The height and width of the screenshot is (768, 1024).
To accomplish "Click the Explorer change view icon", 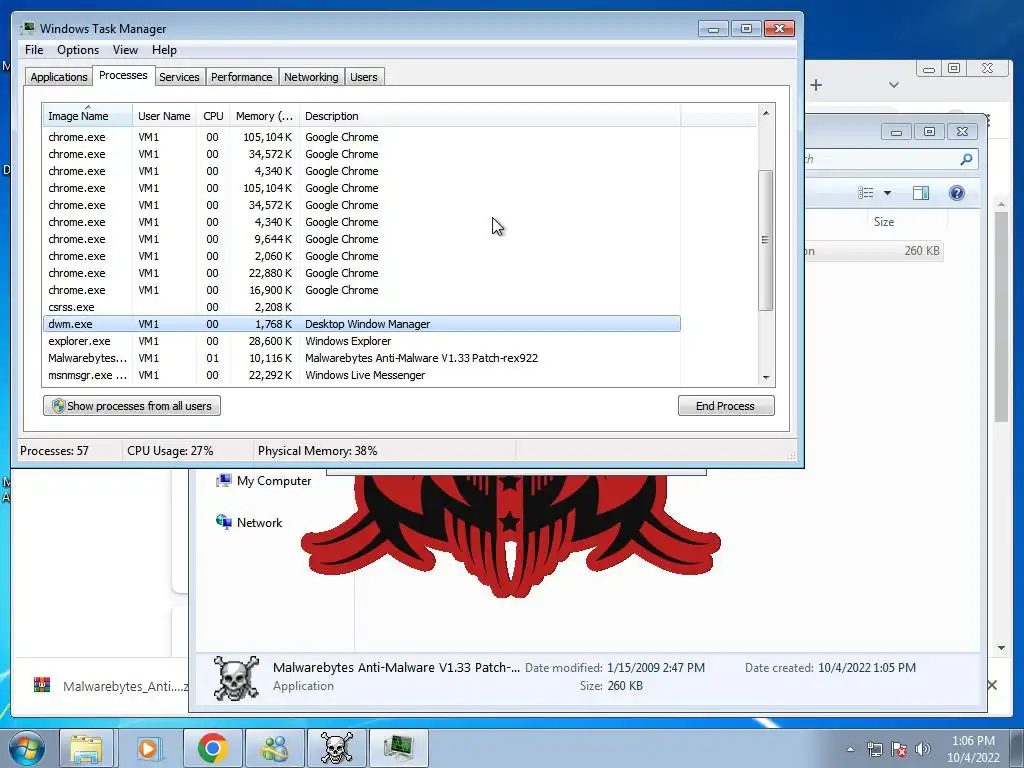I will coord(866,193).
